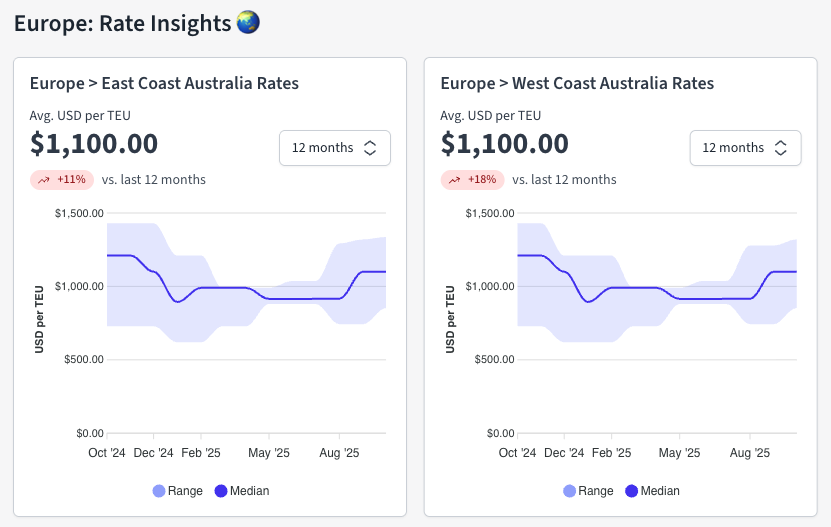Click East Coast chart $500.00 axis label
Image resolution: width=831 pixels, height=527 pixels.
[x=84, y=359]
